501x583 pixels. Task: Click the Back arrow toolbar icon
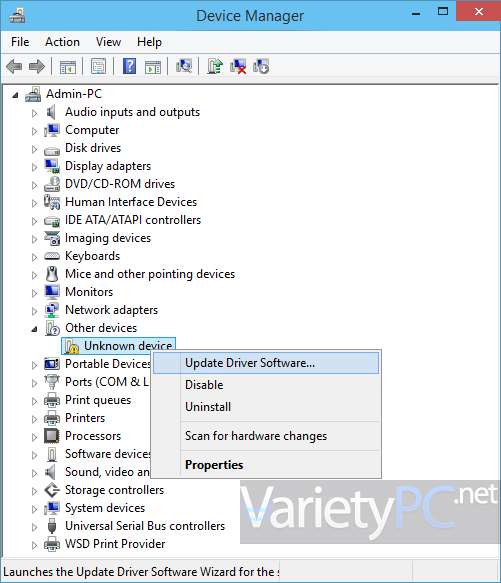(x=14, y=67)
